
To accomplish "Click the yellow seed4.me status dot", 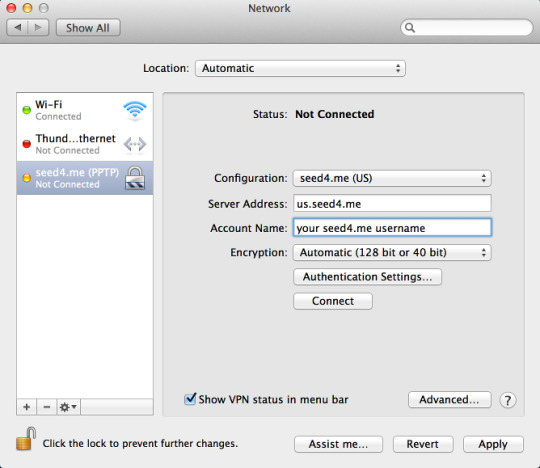I will tap(27, 178).
